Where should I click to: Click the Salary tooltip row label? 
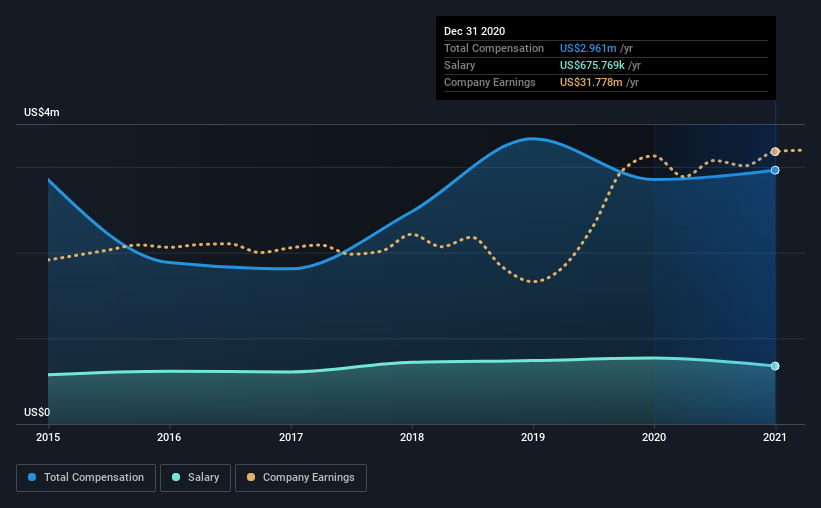460,65
